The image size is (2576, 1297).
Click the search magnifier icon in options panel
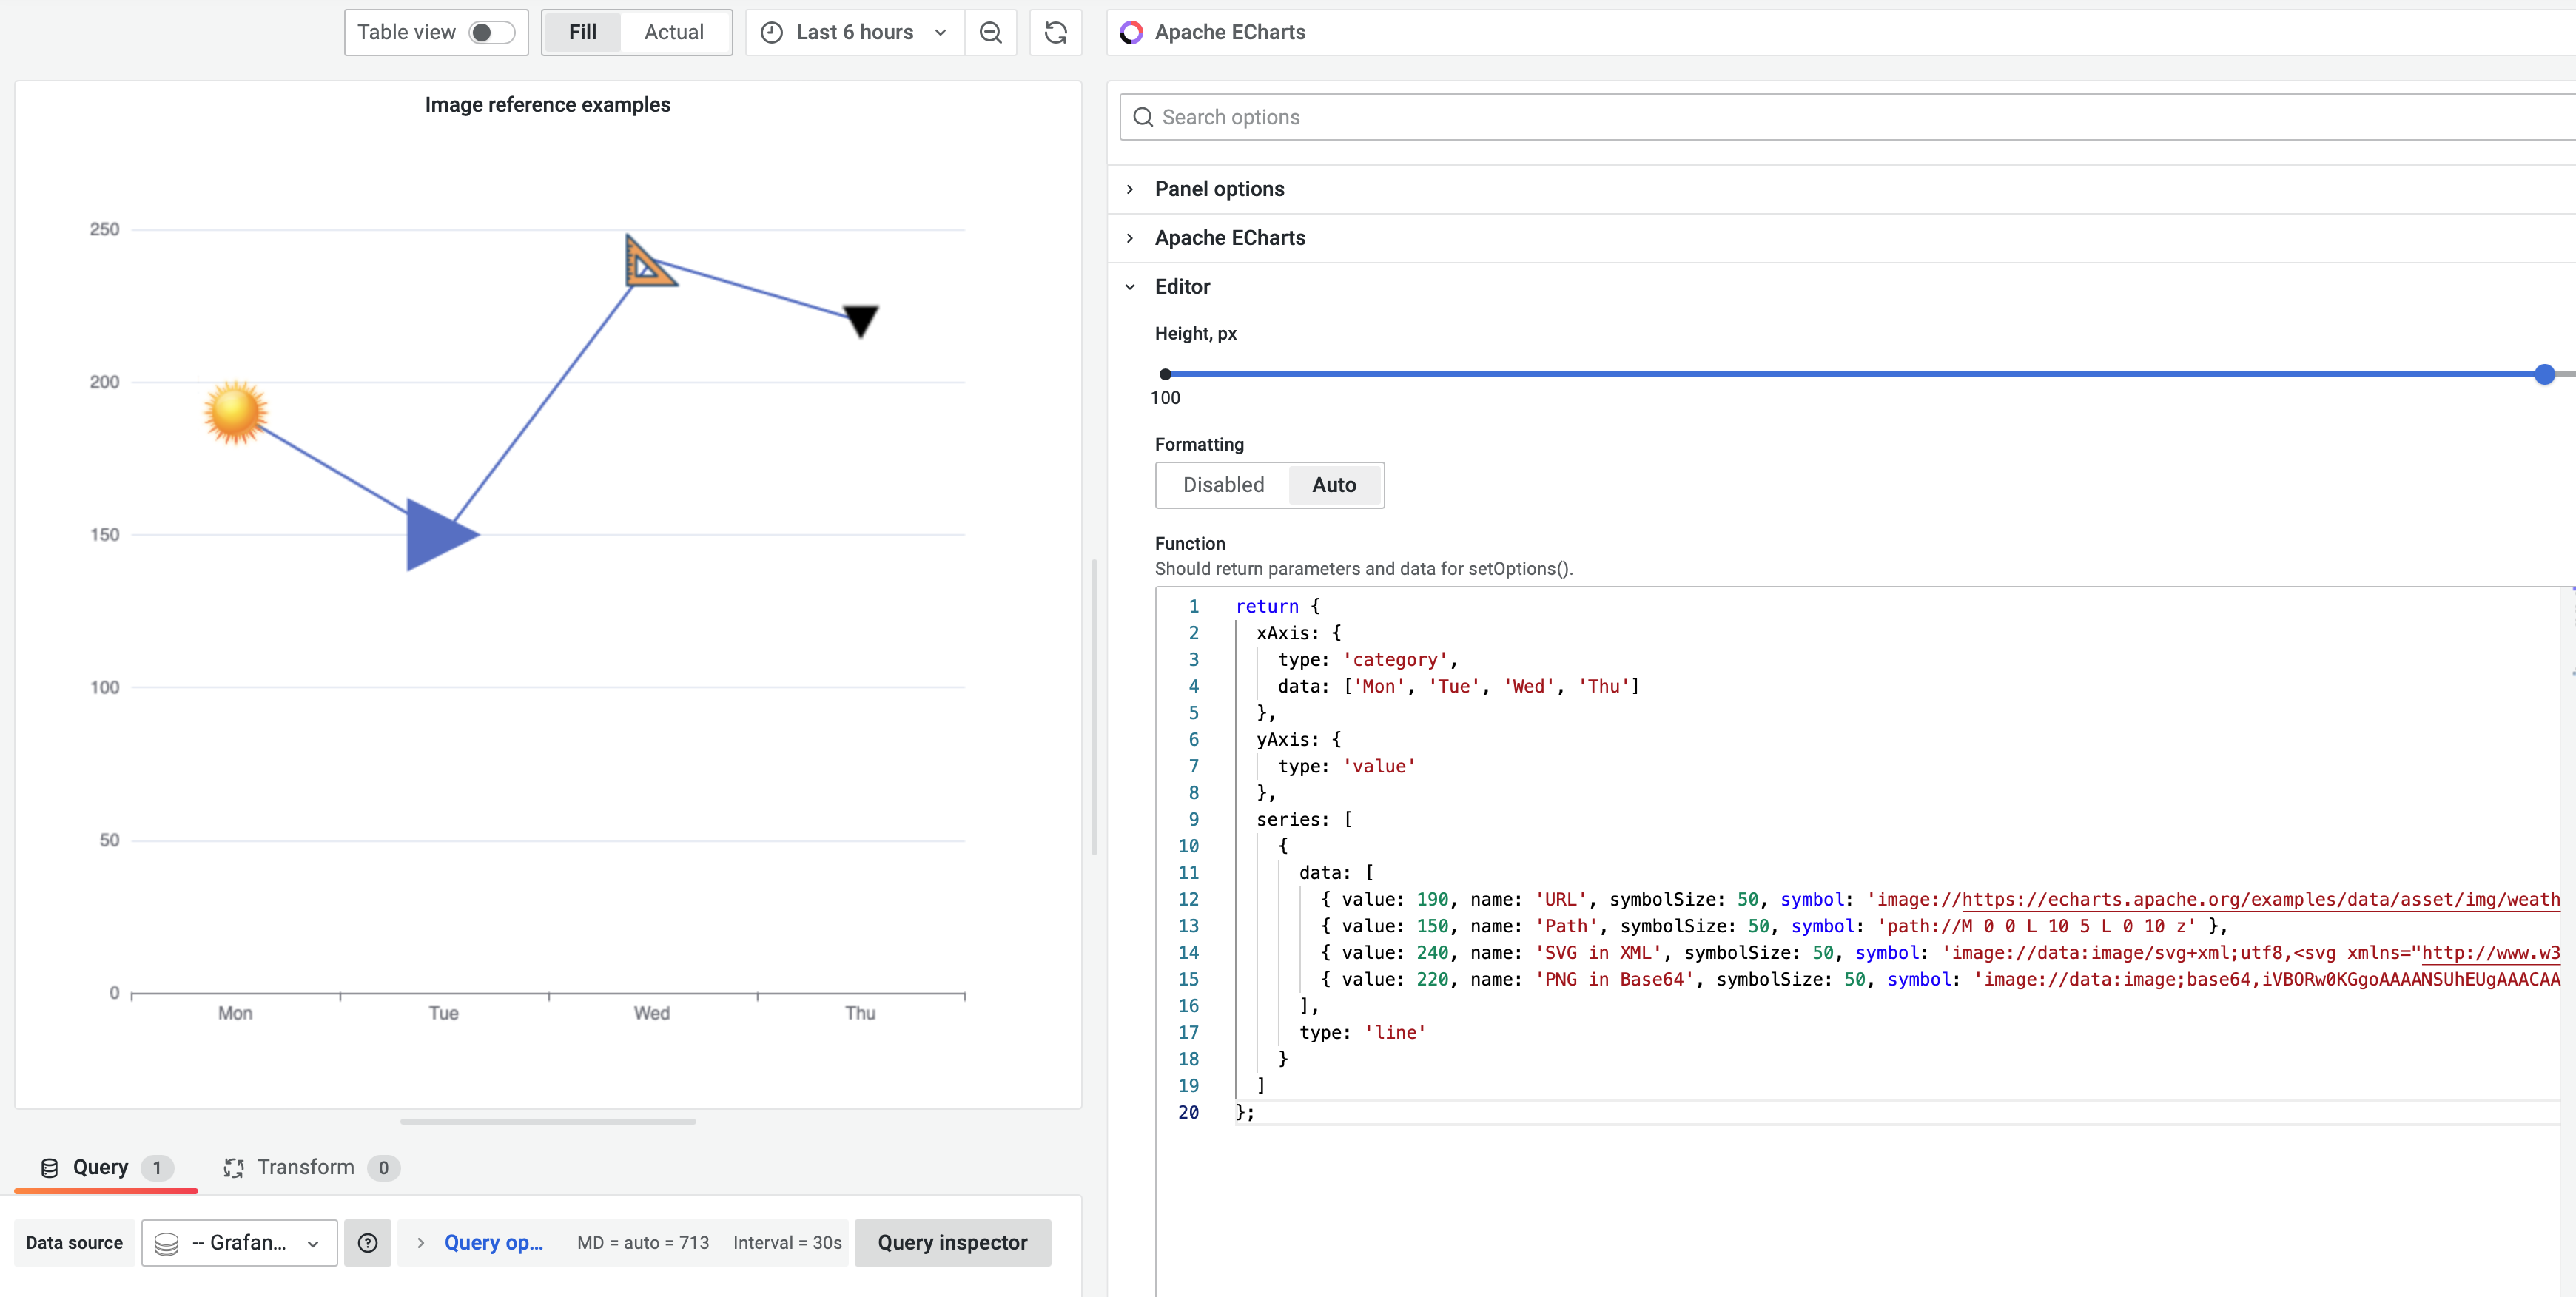[1143, 117]
